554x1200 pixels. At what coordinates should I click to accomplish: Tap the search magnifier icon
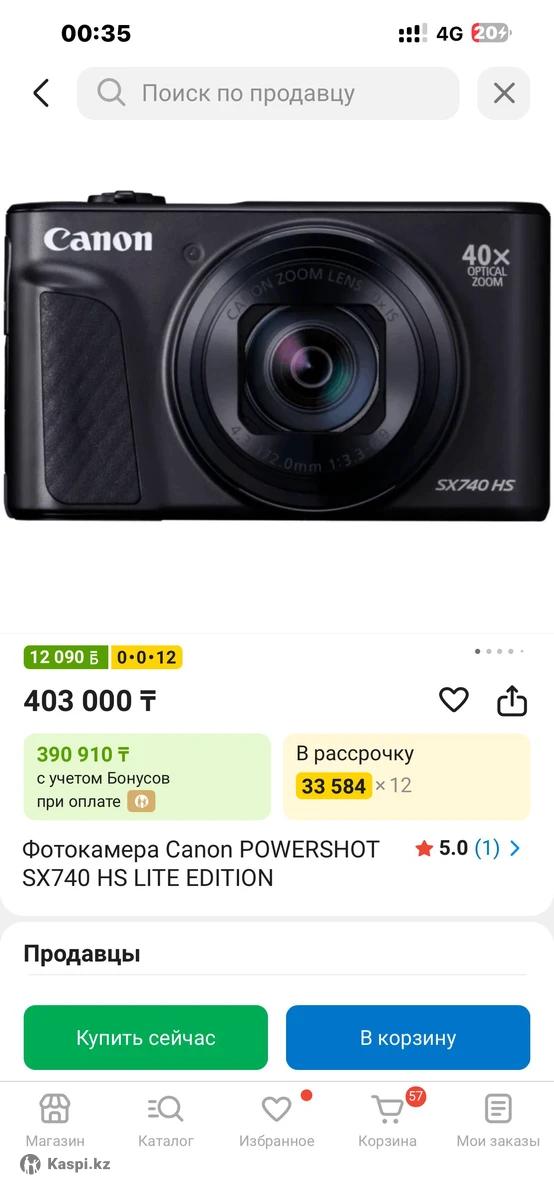[x=111, y=93]
